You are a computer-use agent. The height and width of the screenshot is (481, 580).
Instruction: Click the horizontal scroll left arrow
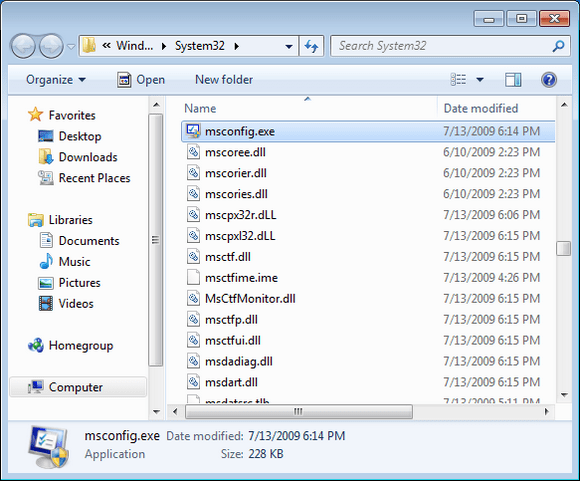[x=175, y=411]
